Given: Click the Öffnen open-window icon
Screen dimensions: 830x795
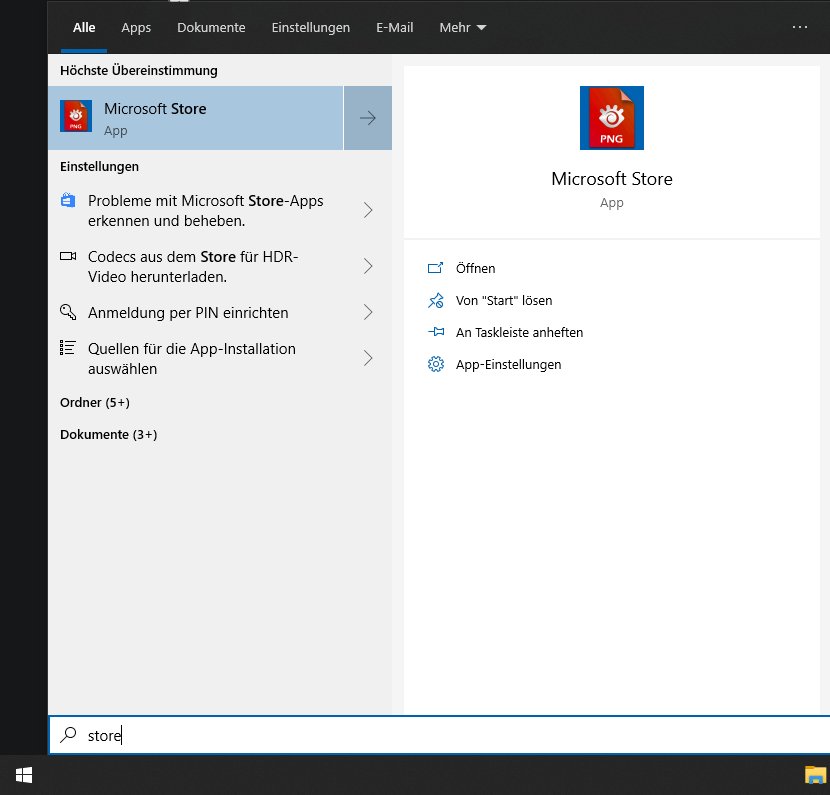Looking at the screenshot, I should pos(435,268).
